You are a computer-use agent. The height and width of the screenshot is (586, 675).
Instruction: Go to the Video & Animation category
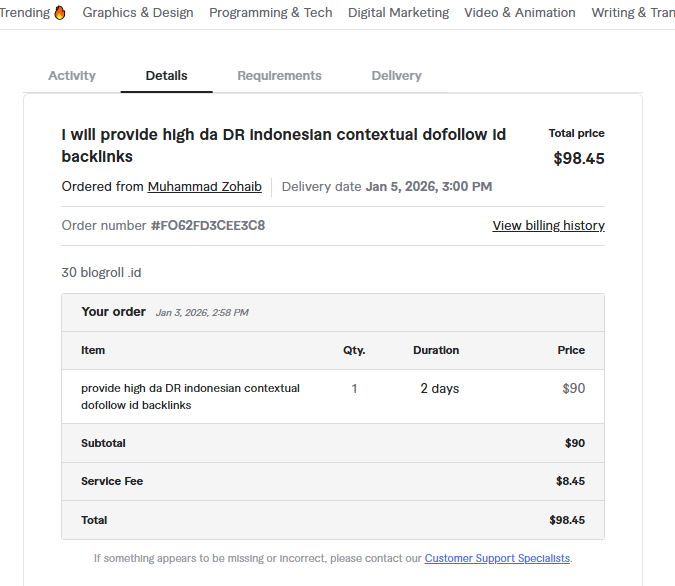tap(519, 13)
